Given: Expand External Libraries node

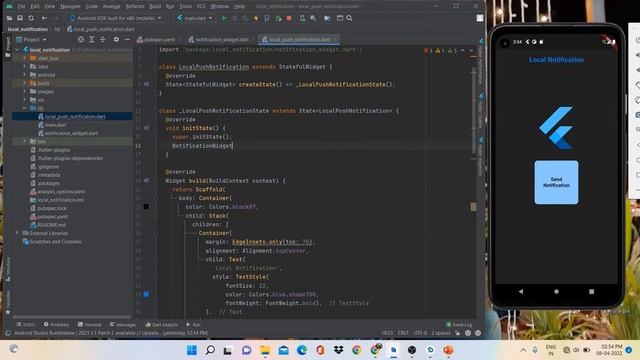Looking at the screenshot, I should pyautogui.click(x=17, y=233).
